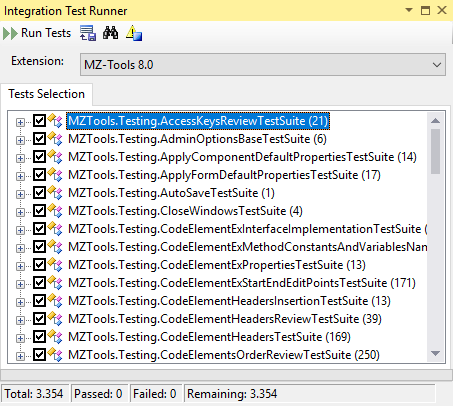This screenshot has width=453, height=406.
Task: Click the CodeElementsOrderReviewTestSuite suite icon
Action: point(55,355)
